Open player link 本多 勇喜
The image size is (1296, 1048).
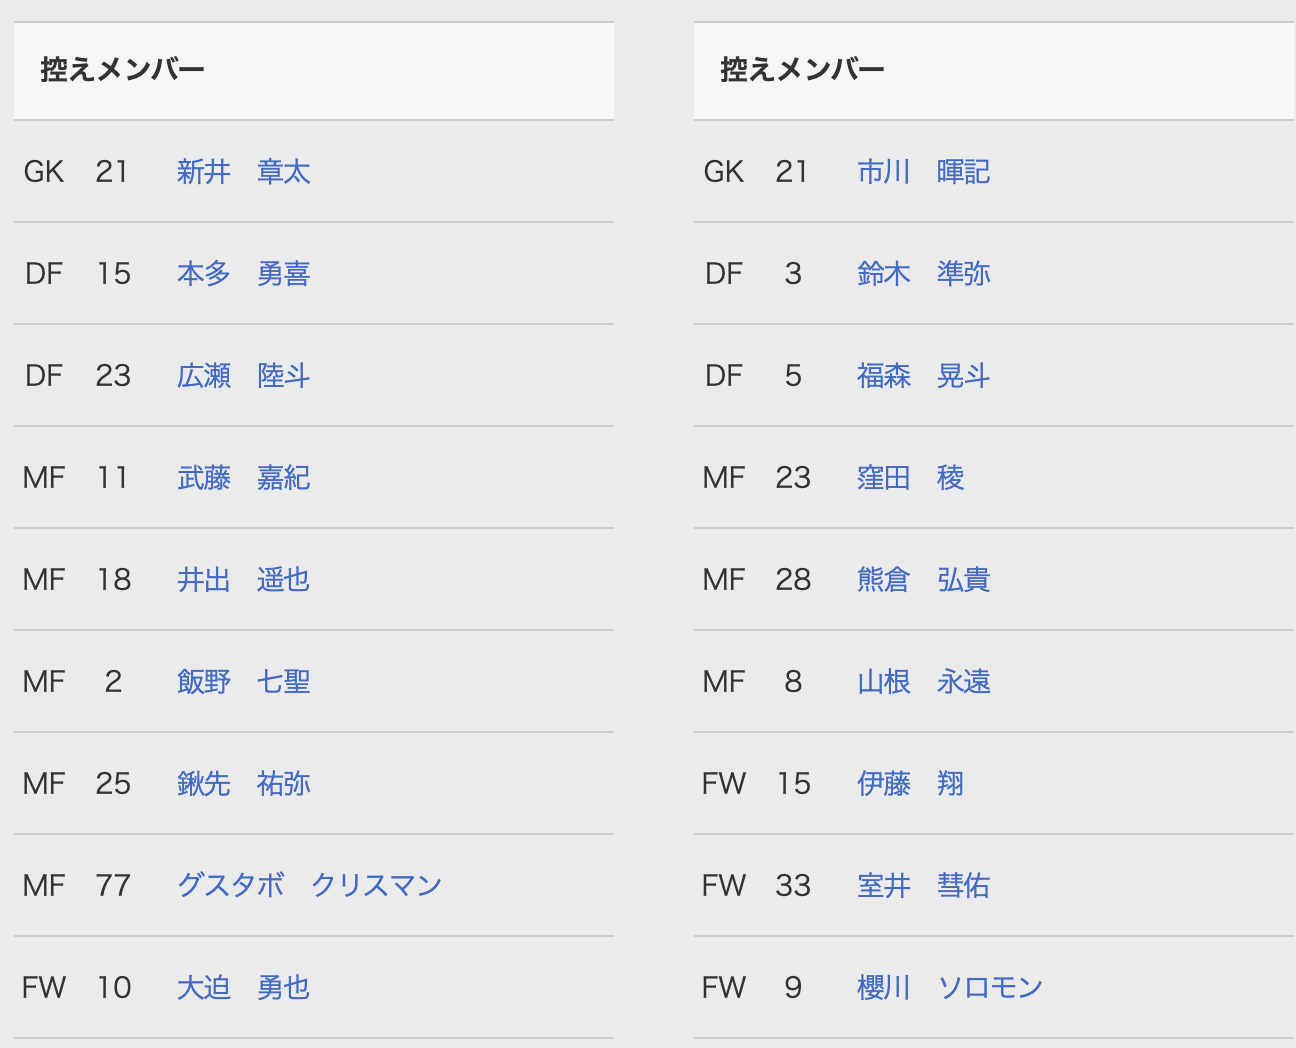(x=243, y=274)
